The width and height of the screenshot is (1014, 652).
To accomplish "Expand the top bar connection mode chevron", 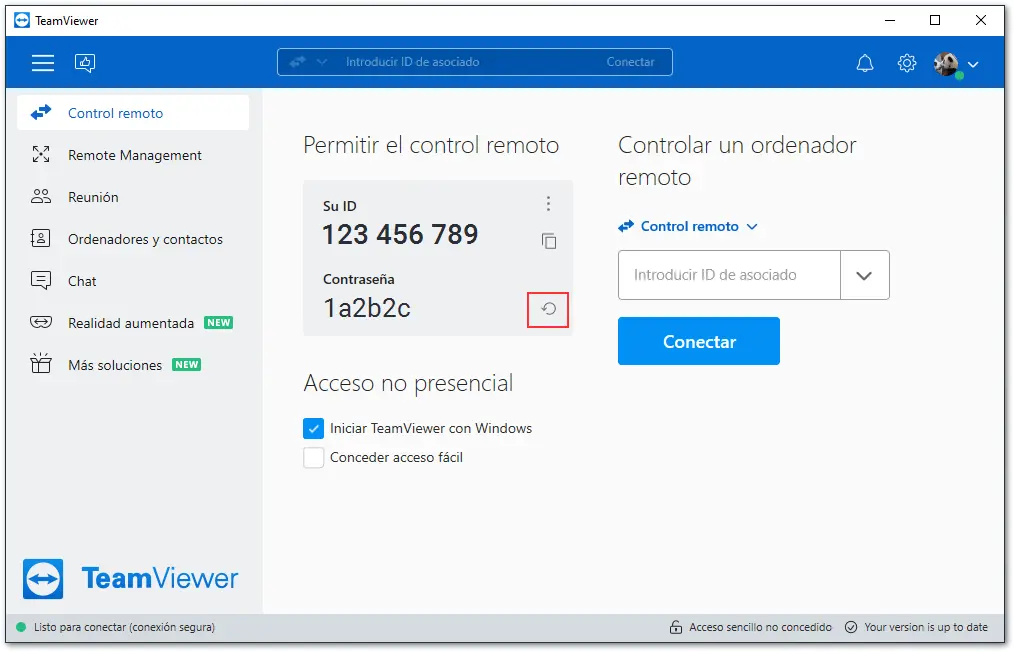I will [x=321, y=62].
